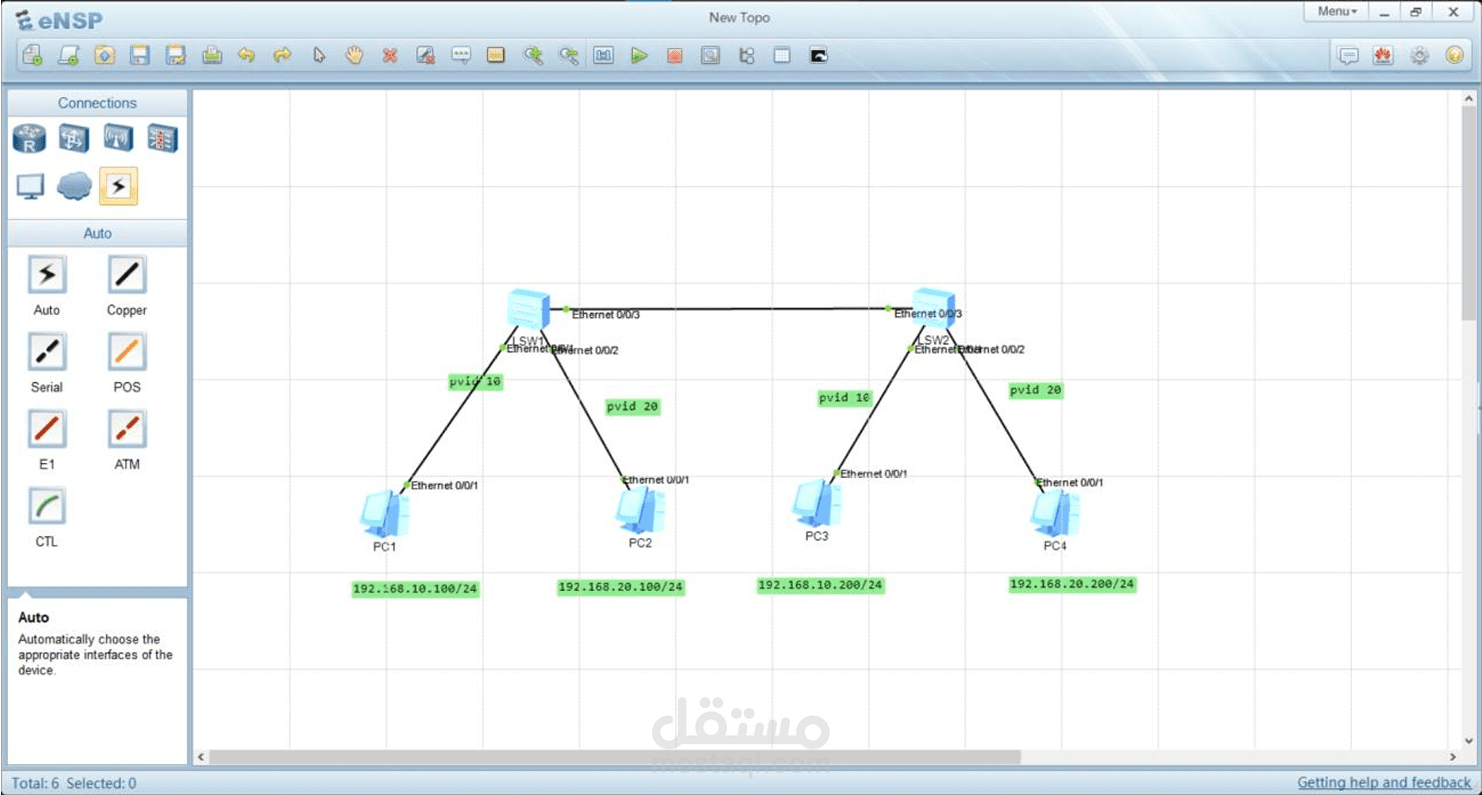Screen dimensions: 1482x795
Task: Select PC3 on the canvas
Action: click(817, 503)
